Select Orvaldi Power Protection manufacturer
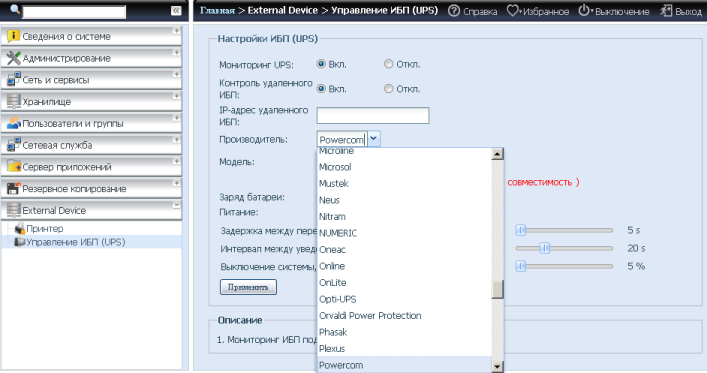The width and height of the screenshot is (707, 373). point(404,316)
